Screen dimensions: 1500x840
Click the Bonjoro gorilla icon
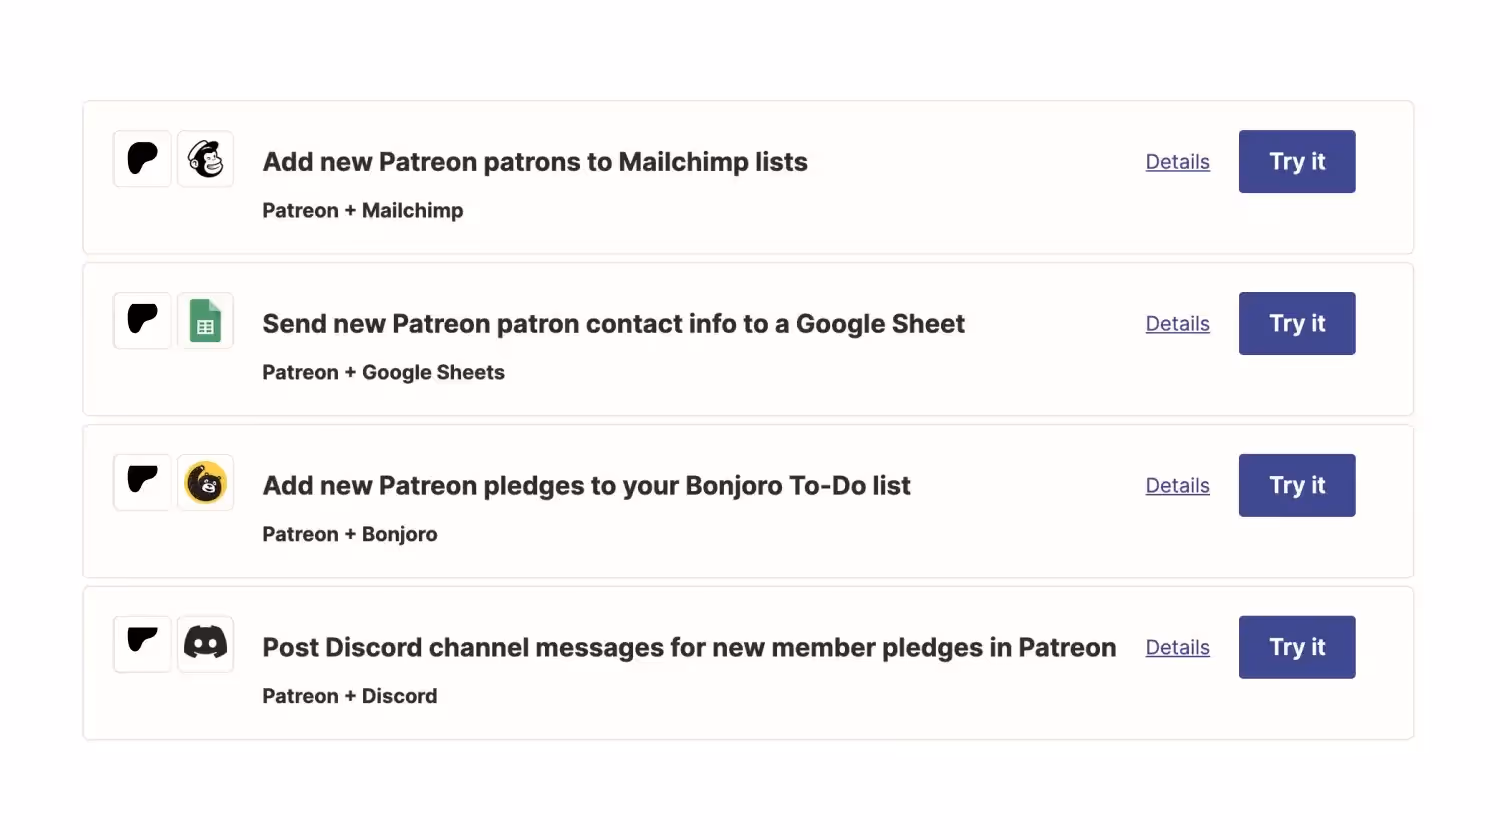[x=205, y=482]
